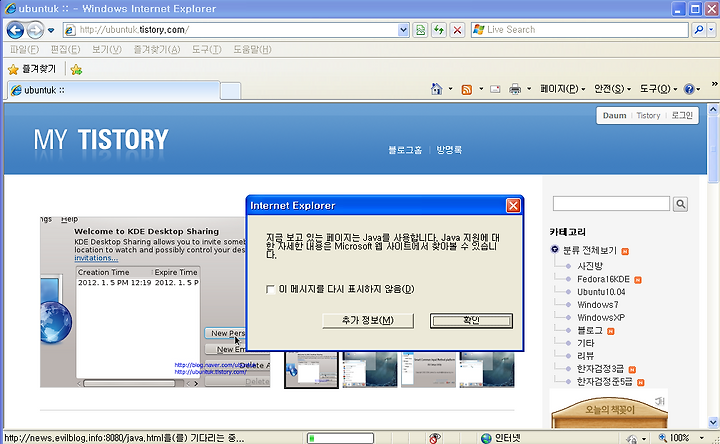Viewport: 720px width, 444px height.
Task: Close the Internet Explorer dialog
Action: click(x=513, y=205)
